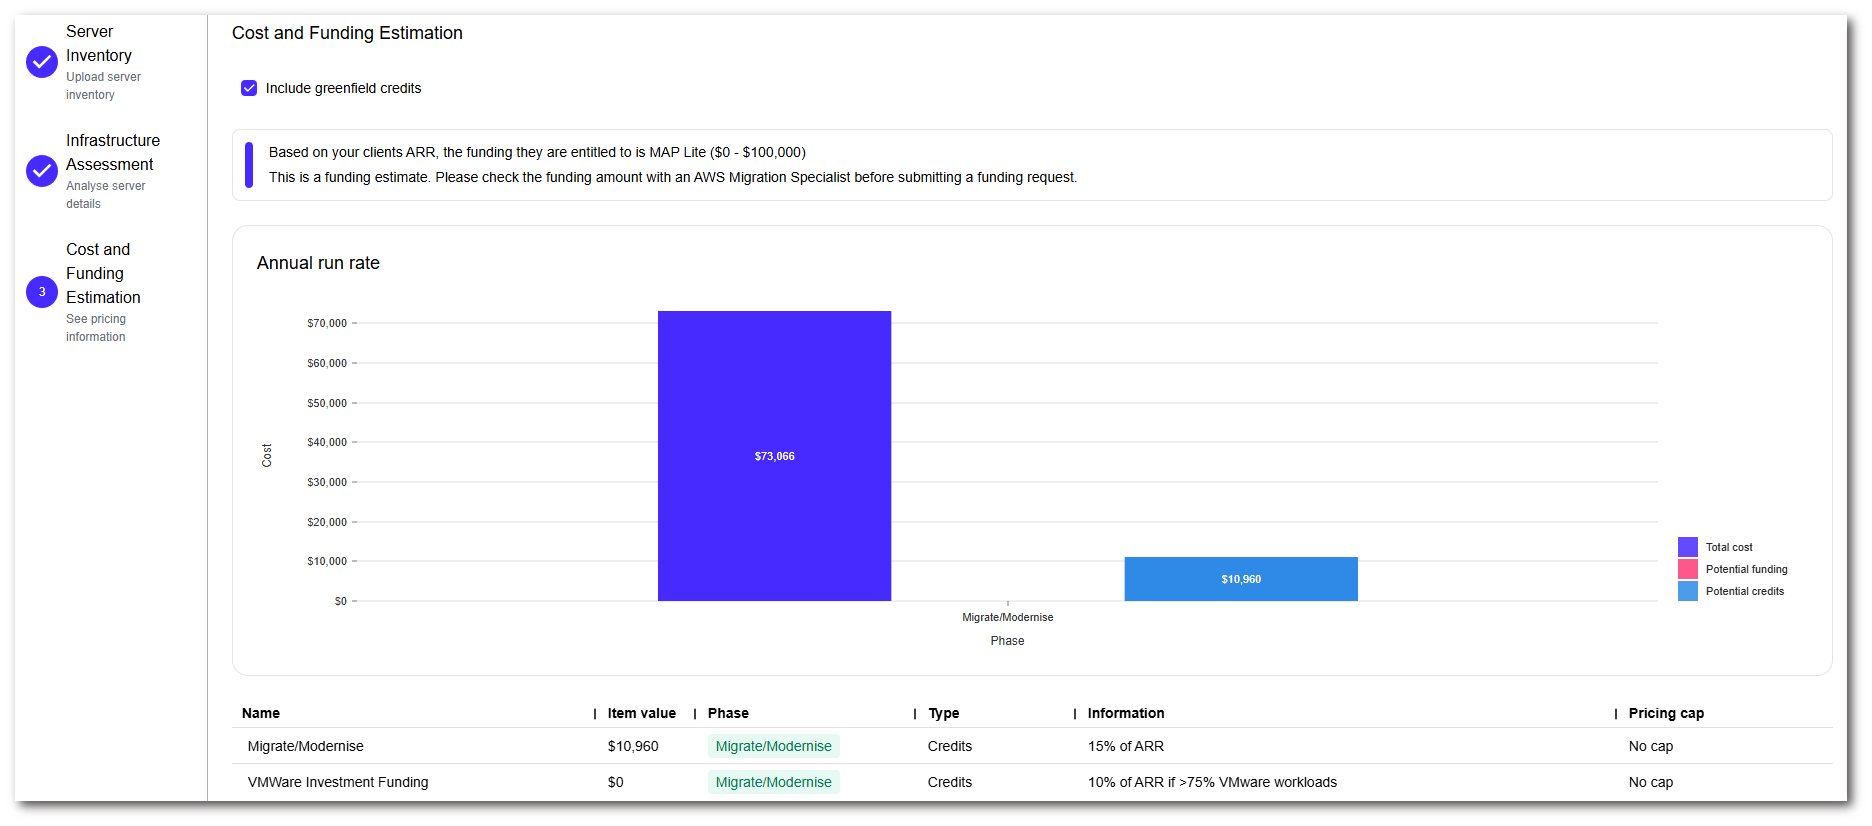Click the Pricing cap column header
The height and width of the screenshot is (826, 1872).
1665,713
